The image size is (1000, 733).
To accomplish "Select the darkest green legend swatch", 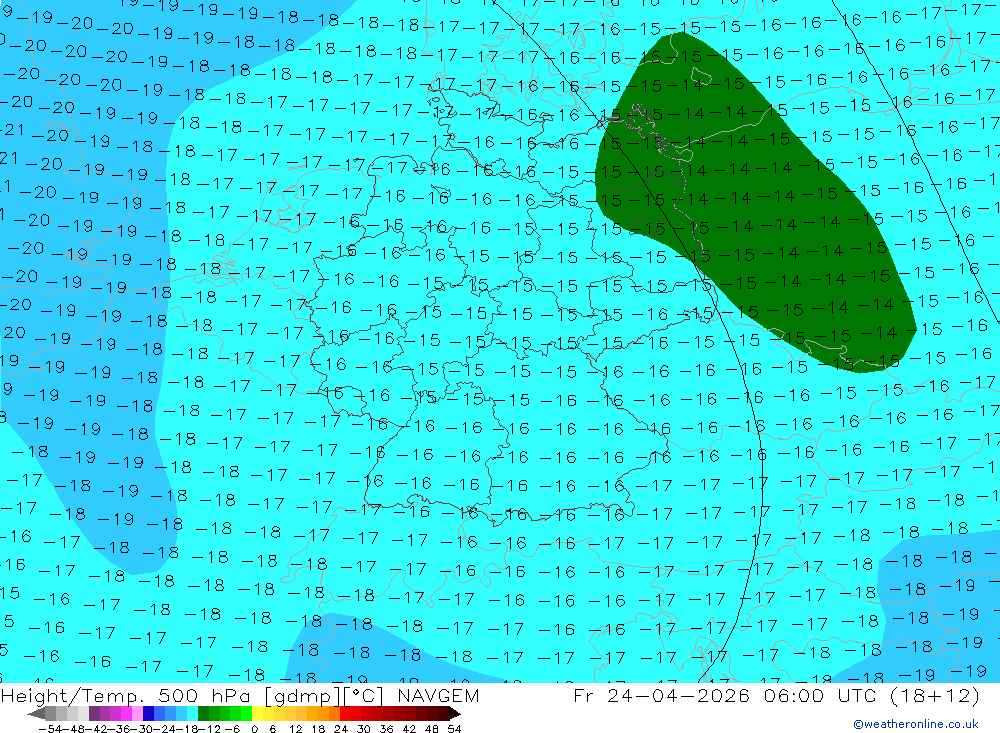I will (x=203, y=714).
